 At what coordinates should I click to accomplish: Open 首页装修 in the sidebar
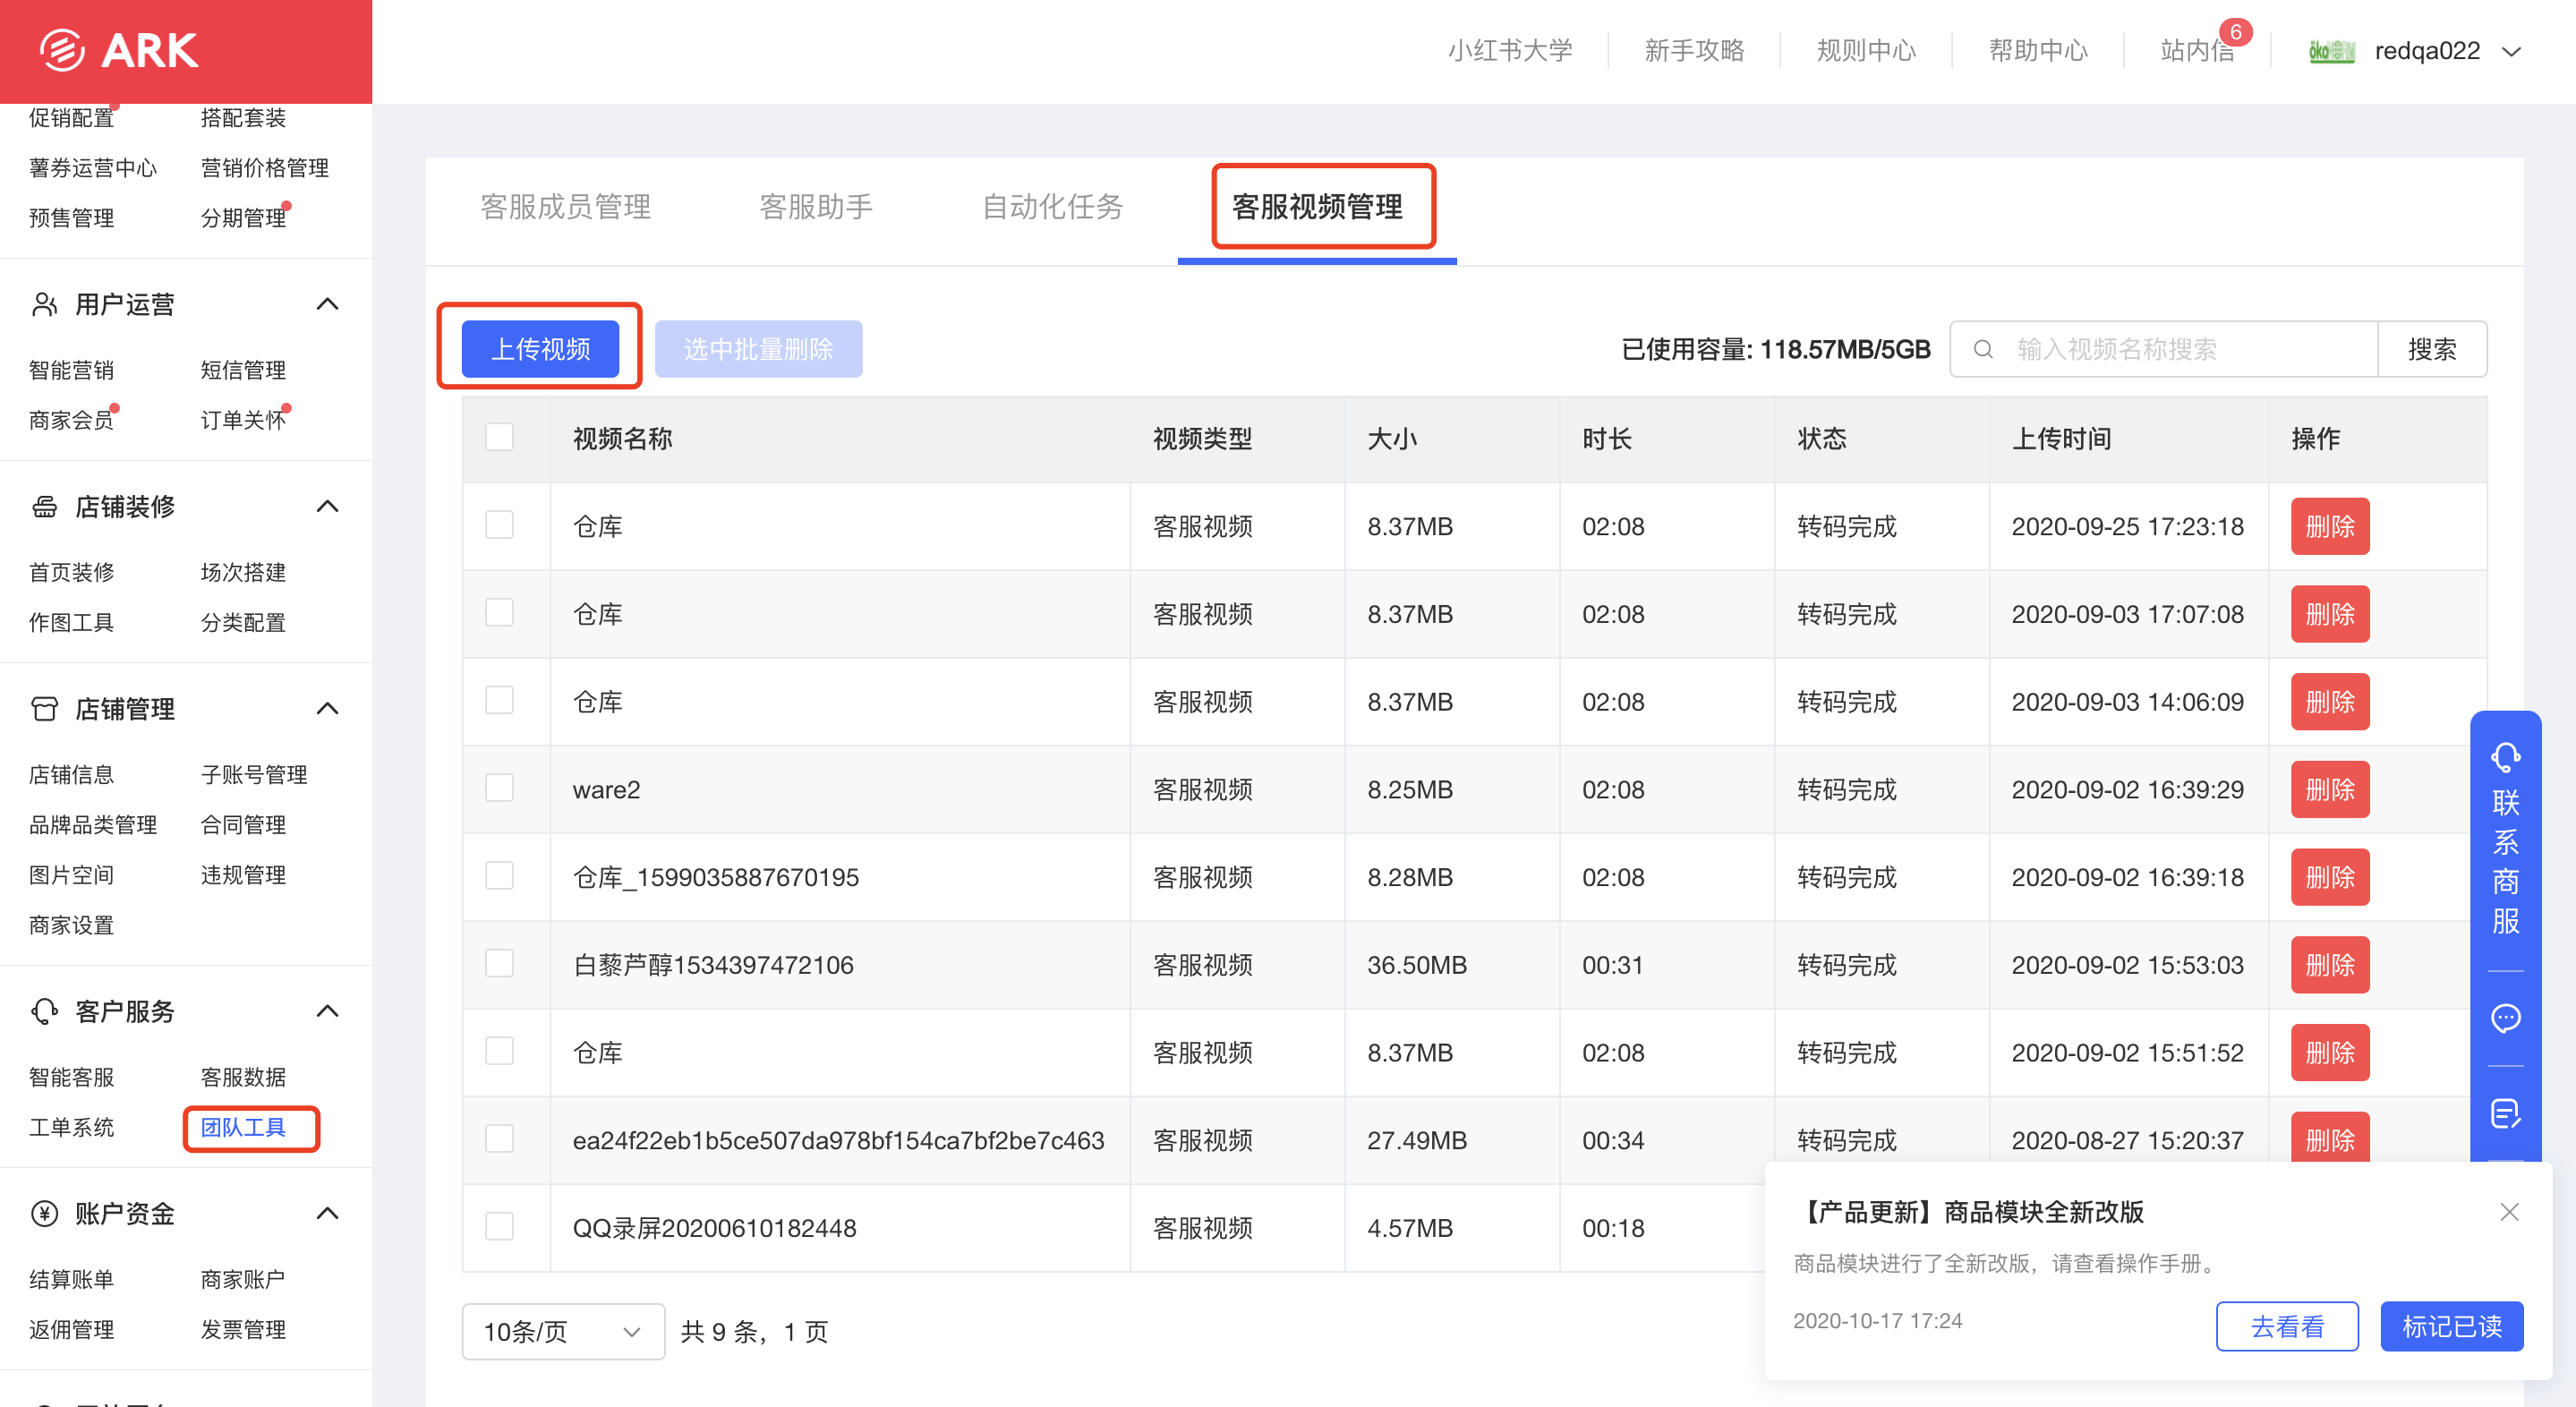71,572
